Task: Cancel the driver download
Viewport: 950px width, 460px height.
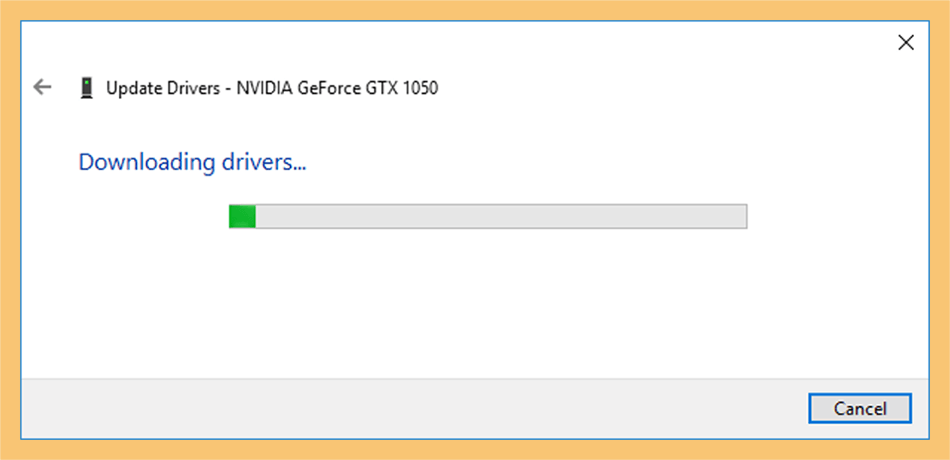Action: click(x=860, y=408)
